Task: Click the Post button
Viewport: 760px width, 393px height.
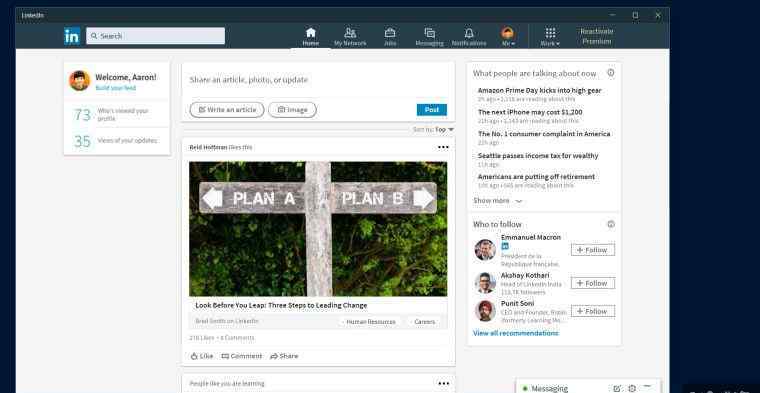Action: [x=431, y=110]
